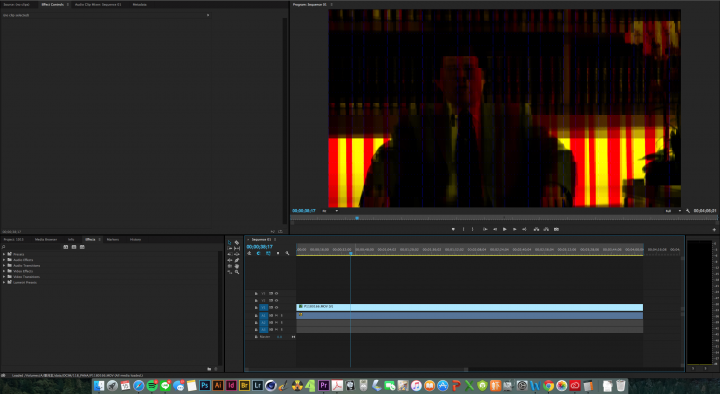Mute track A1
This screenshot has width=720, height=394.
(x=276, y=315)
